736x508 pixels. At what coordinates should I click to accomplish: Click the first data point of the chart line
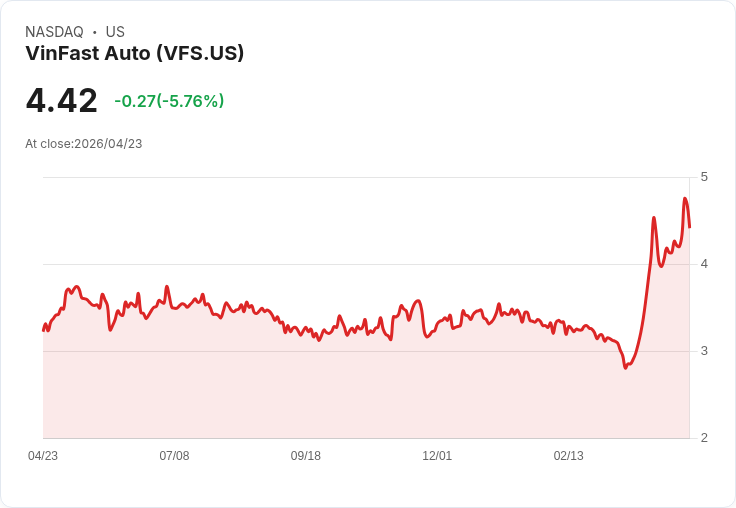coord(43,331)
